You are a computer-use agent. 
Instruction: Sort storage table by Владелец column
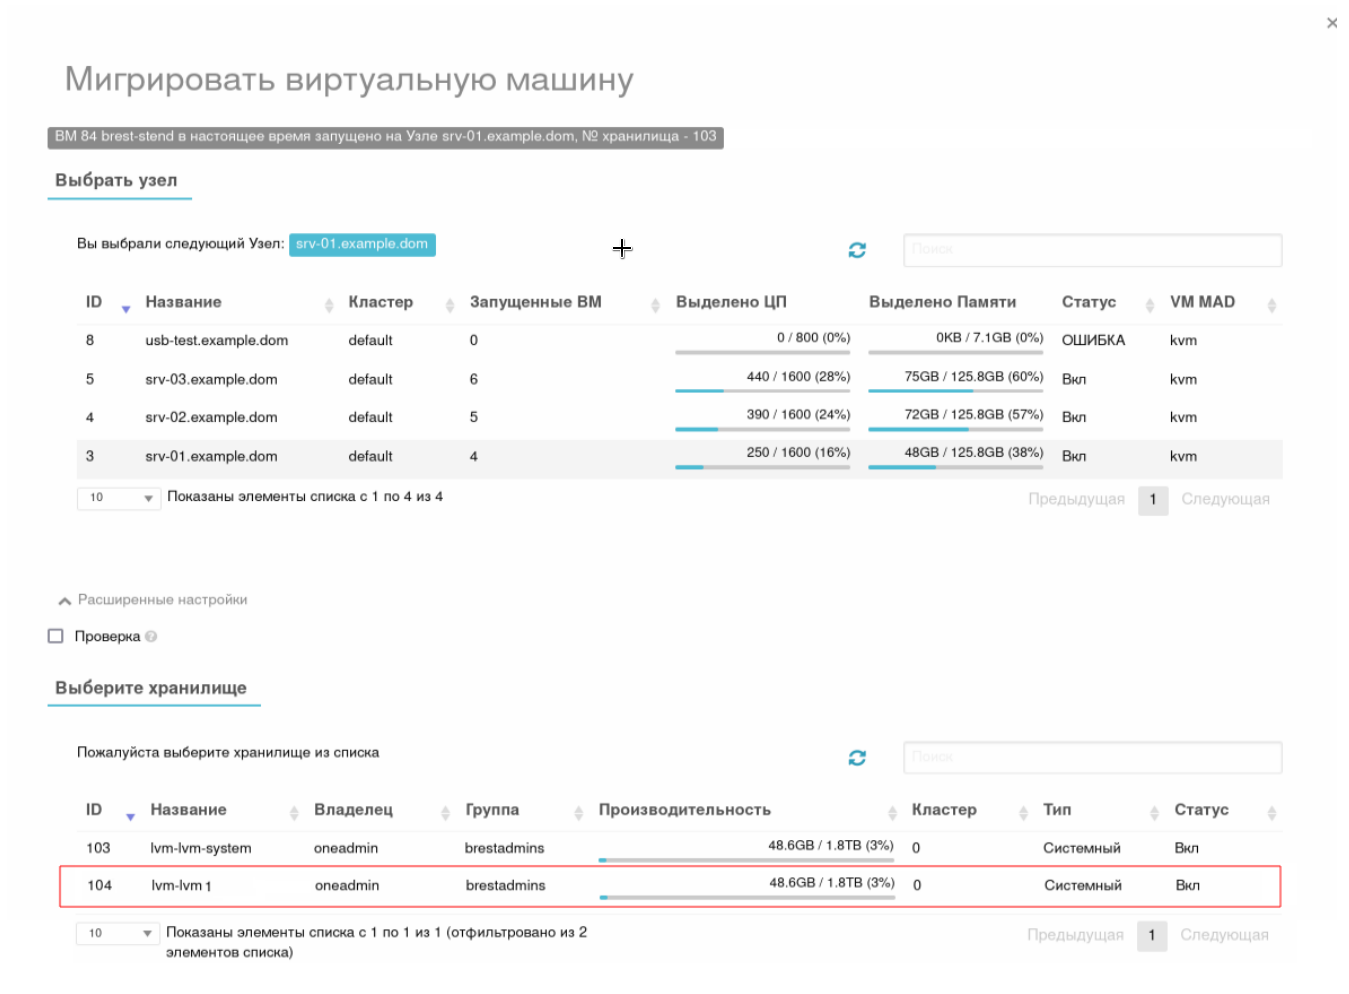pyautogui.click(x=353, y=810)
